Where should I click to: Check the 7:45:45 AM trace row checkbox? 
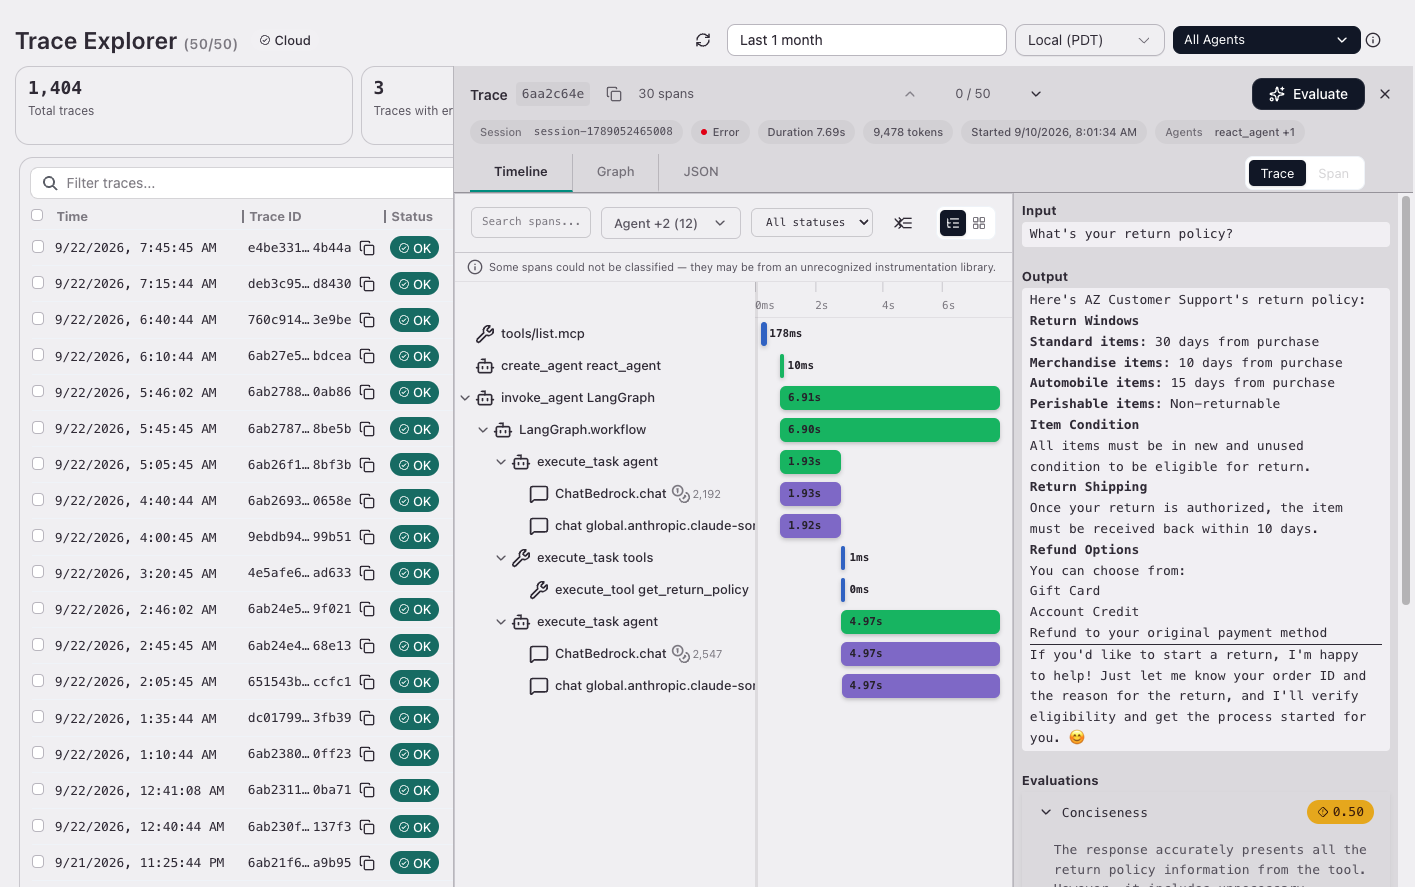click(x=37, y=246)
